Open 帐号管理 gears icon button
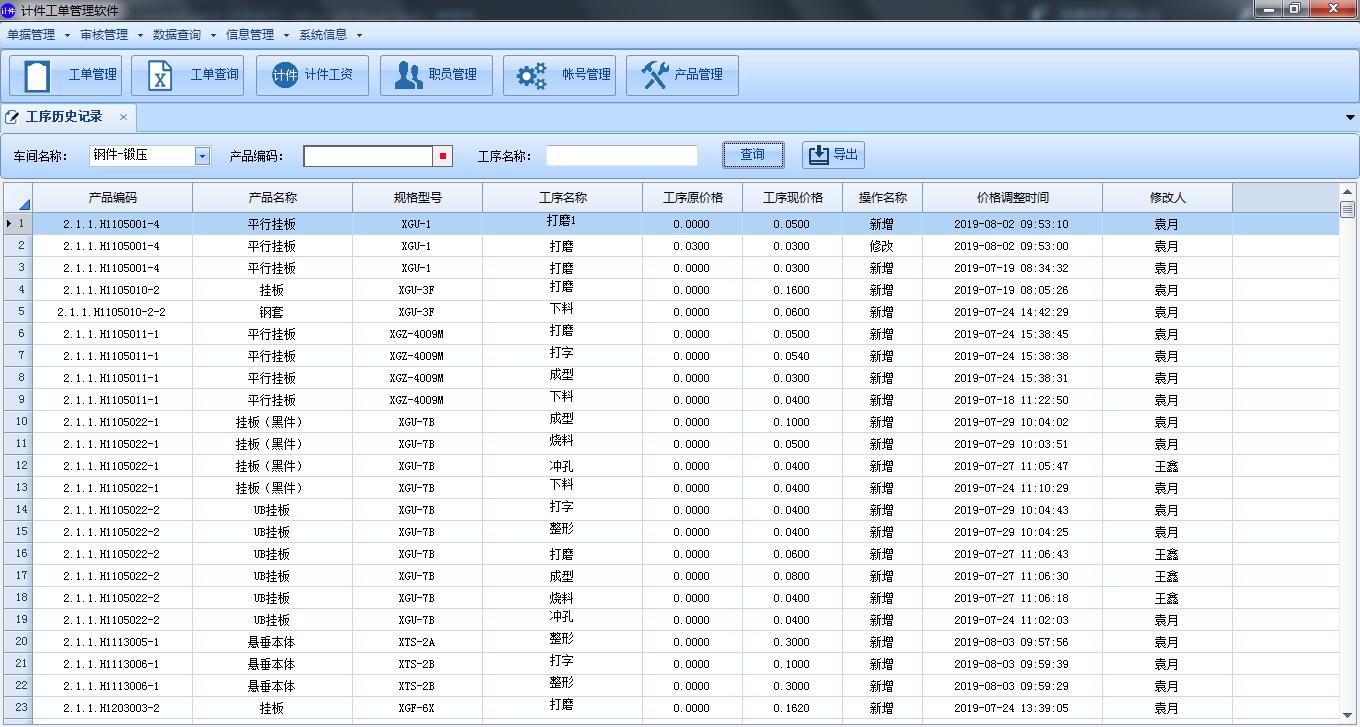Viewport: 1360px width, 727px height. click(x=559, y=75)
